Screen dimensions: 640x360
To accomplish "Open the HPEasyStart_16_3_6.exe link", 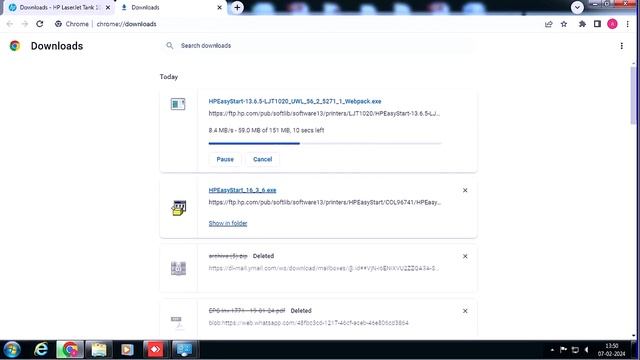I will point(242,190).
